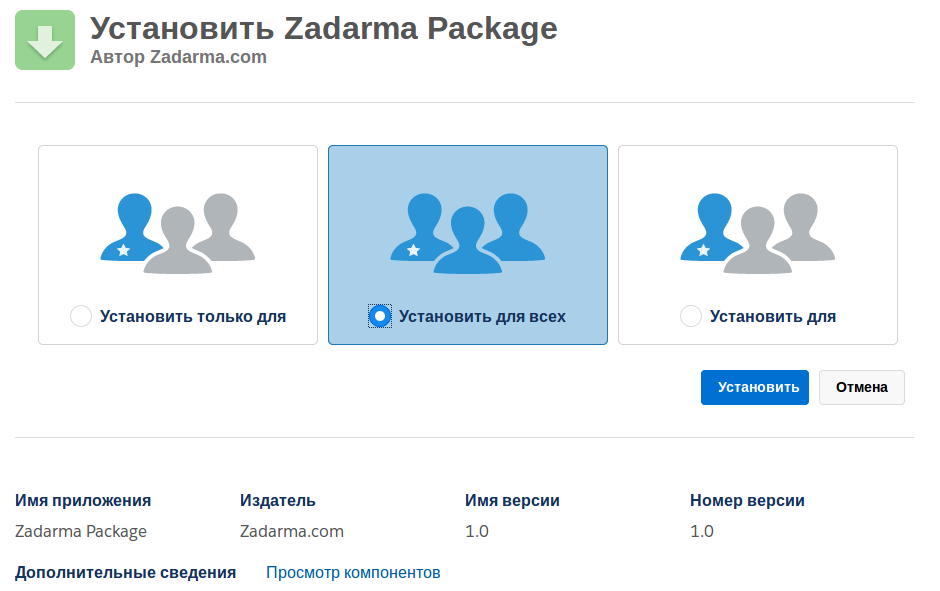The height and width of the screenshot is (591, 940).
Task: Click the "Дополнительные сведения" label
Action: pyautogui.click(x=125, y=573)
